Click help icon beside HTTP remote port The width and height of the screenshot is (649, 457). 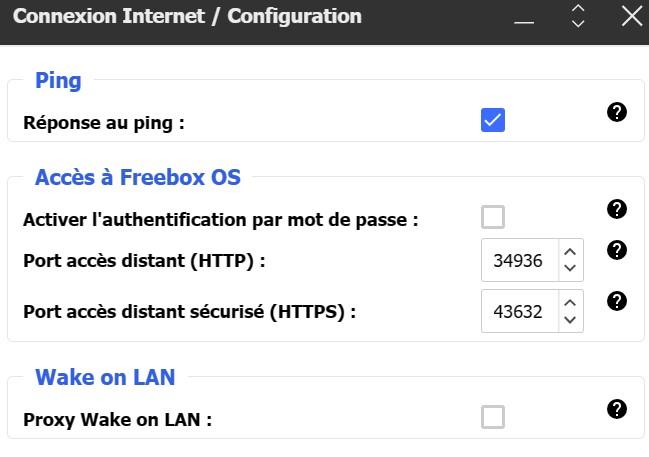click(617, 250)
